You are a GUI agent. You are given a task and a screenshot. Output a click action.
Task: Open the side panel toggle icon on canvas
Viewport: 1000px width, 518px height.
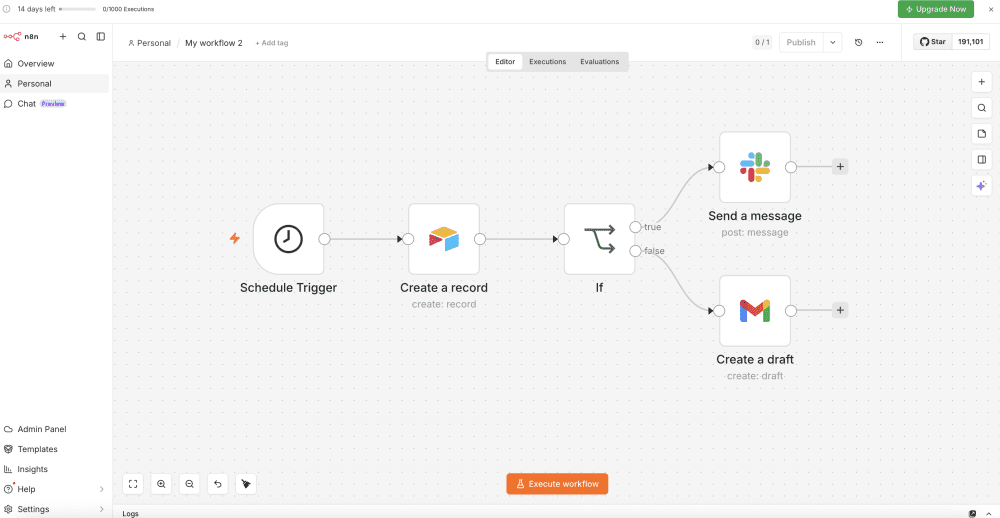point(982,159)
